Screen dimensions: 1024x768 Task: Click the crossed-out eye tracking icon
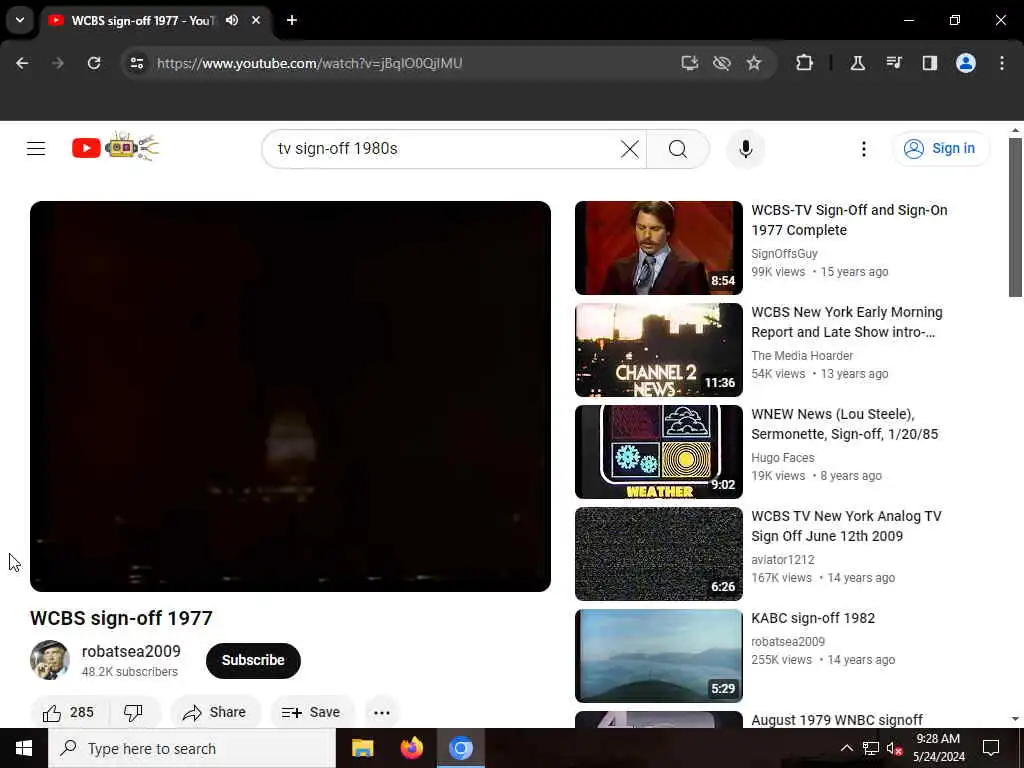coord(722,63)
